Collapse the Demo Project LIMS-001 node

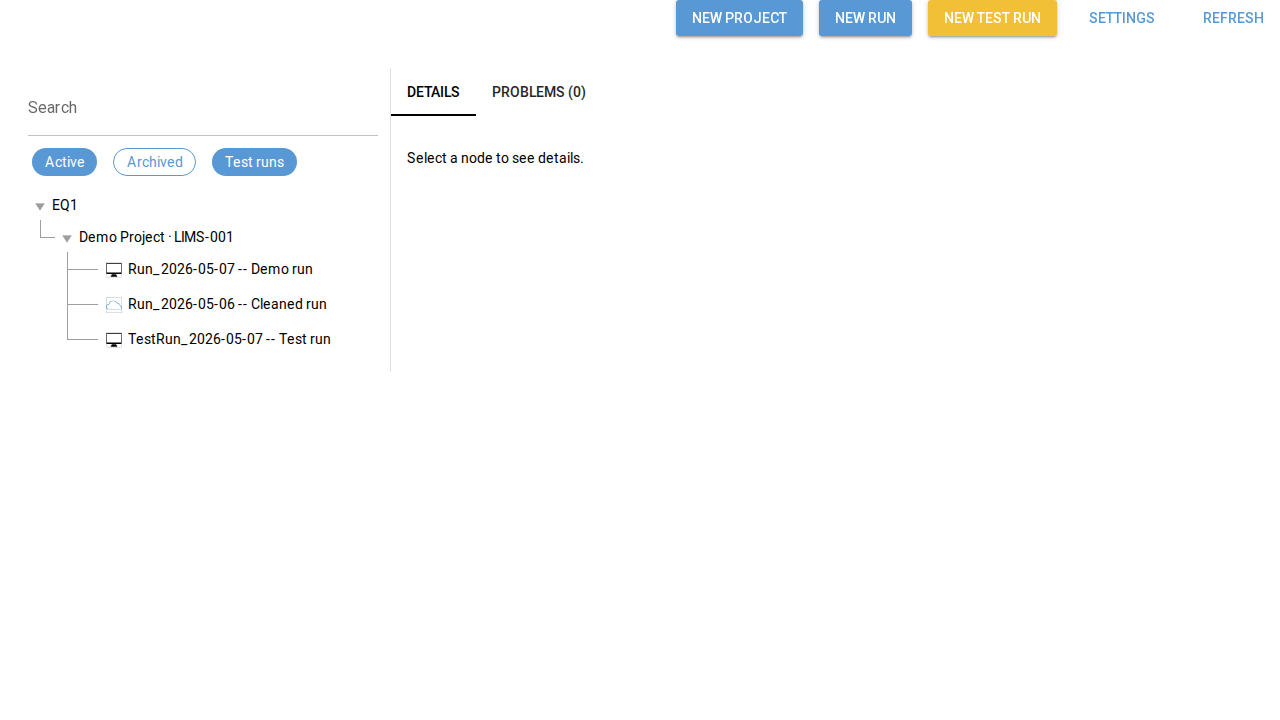point(67,238)
